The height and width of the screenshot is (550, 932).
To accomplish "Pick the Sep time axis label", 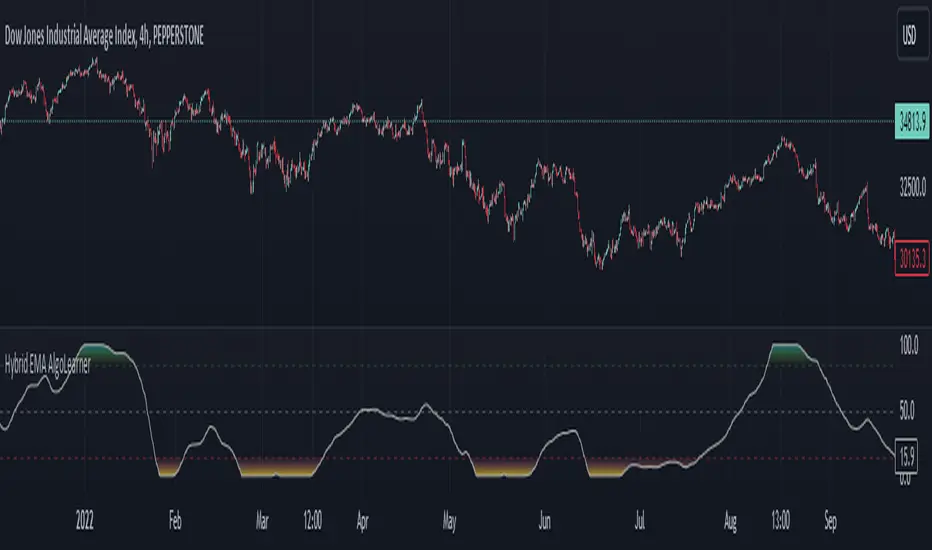I will point(830,522).
